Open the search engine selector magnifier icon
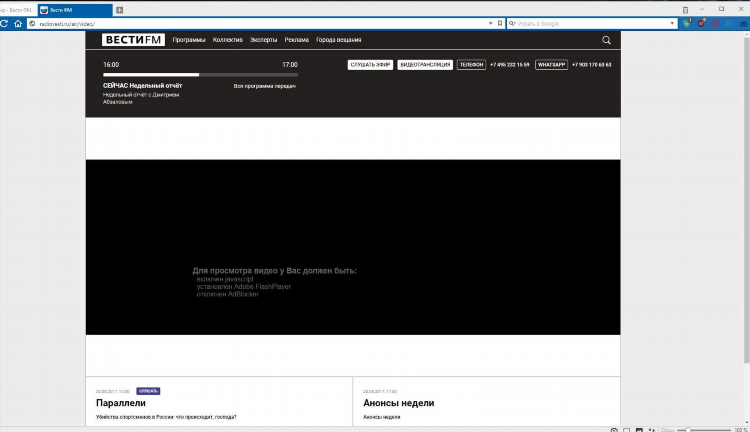This screenshot has height=432, width=750. 512,23
